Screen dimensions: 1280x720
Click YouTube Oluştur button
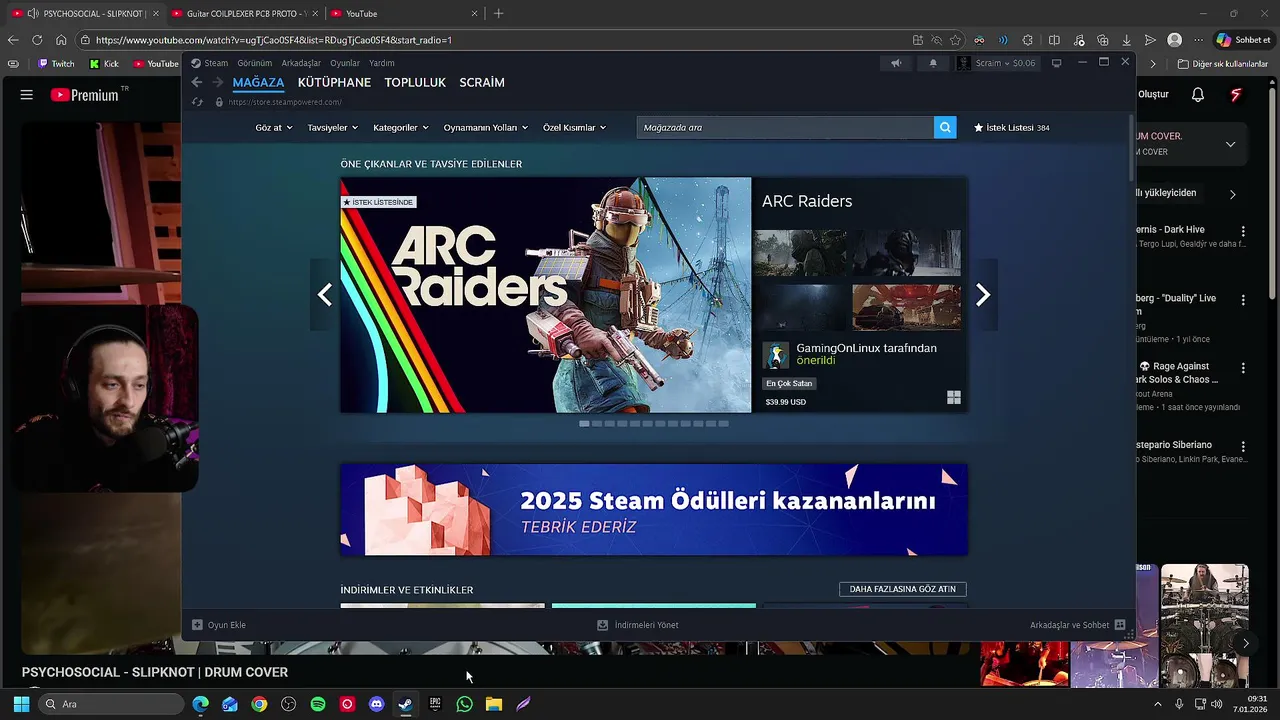[x=1153, y=94]
